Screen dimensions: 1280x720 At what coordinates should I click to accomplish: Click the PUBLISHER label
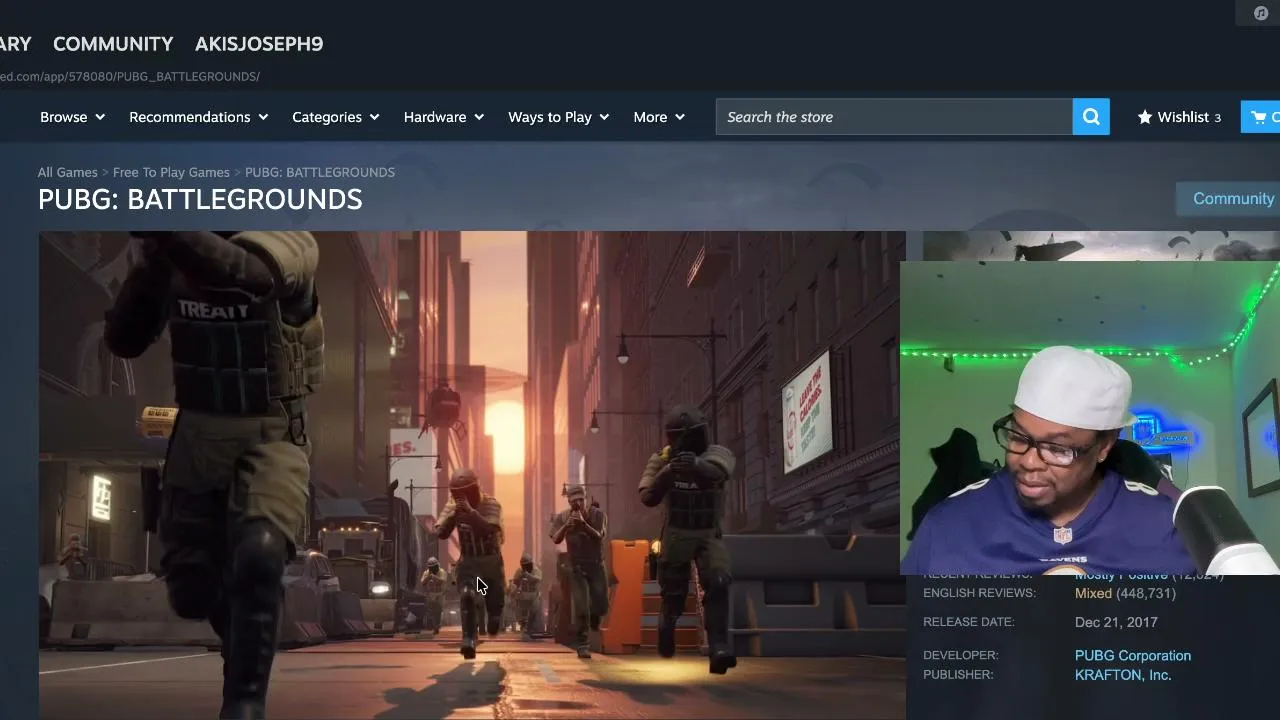(x=958, y=675)
